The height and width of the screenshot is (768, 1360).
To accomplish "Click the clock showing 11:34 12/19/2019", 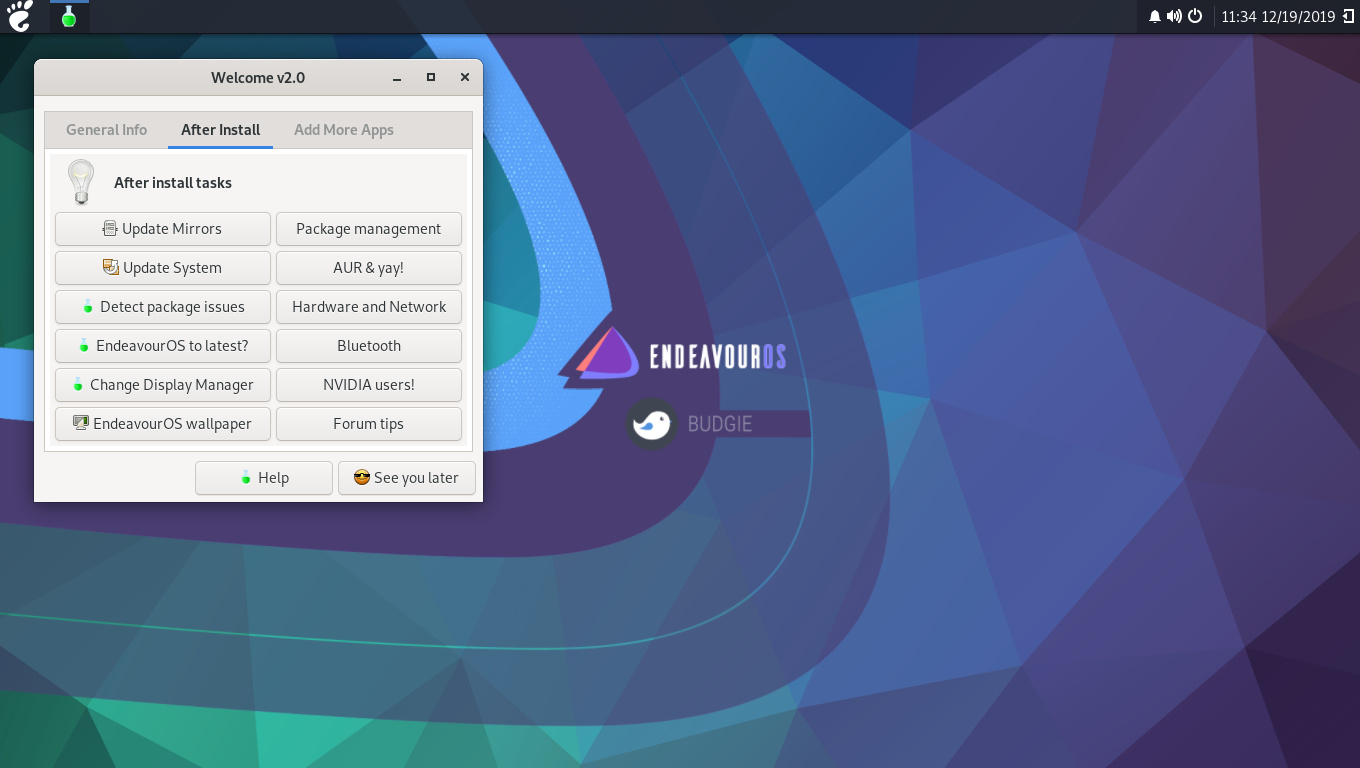I will (x=1278, y=16).
